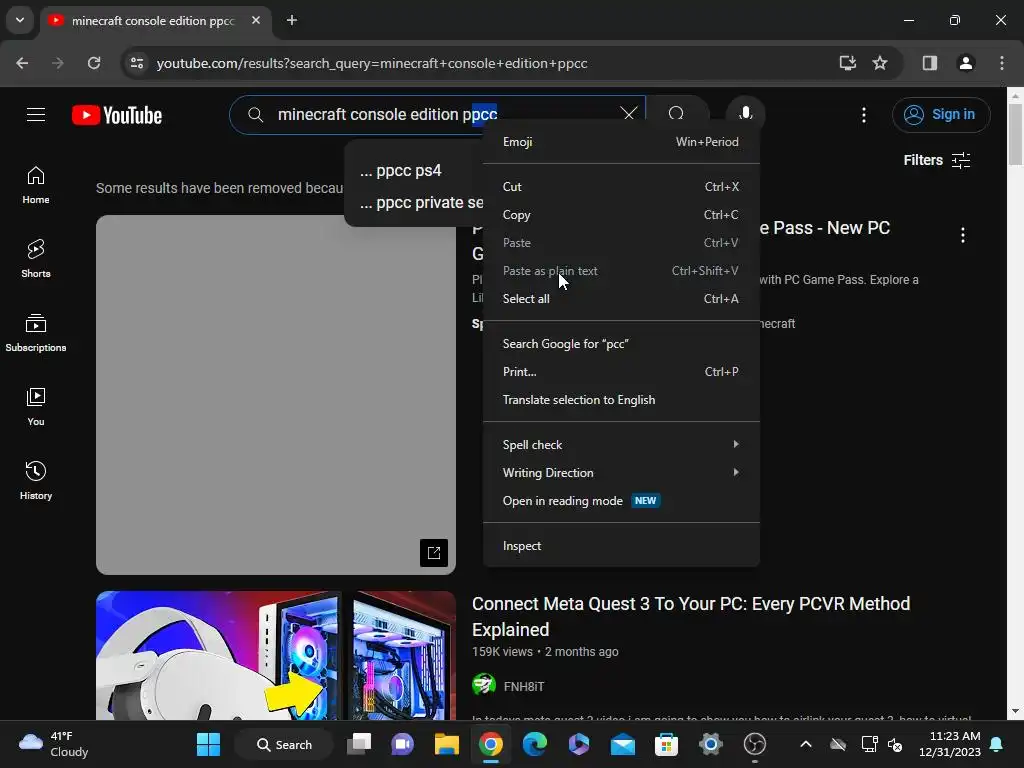Select Emoji in context menu
Screen dimensions: 1024x768
[x=621, y=142]
